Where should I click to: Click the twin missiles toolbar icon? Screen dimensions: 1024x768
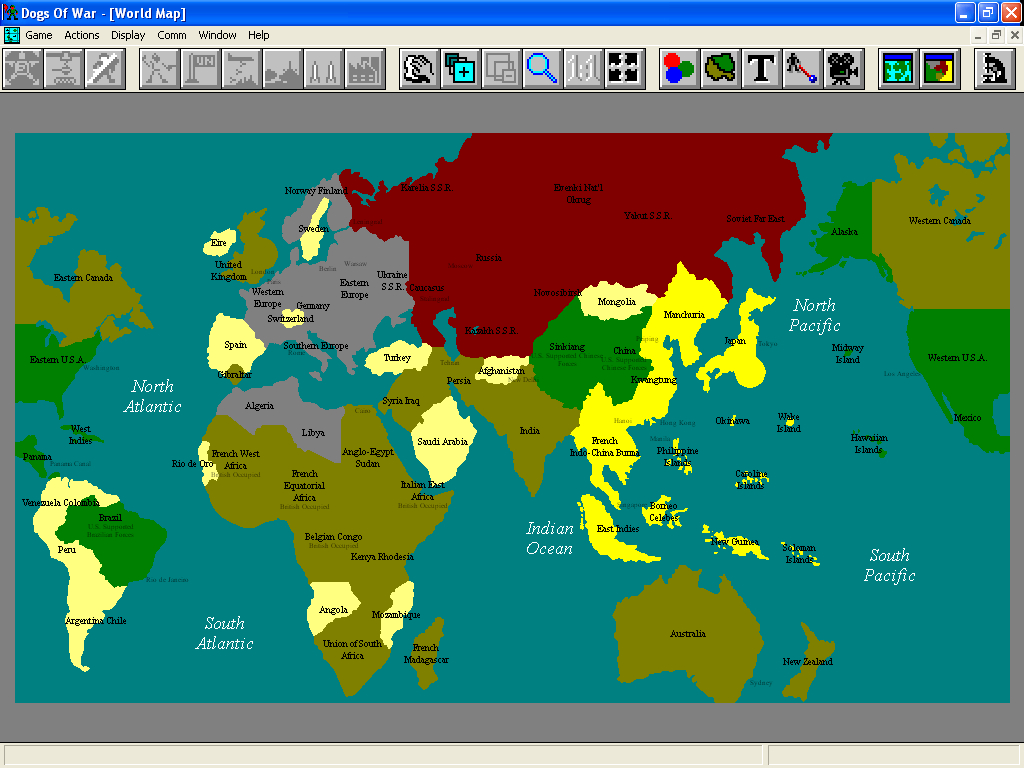pos(324,69)
